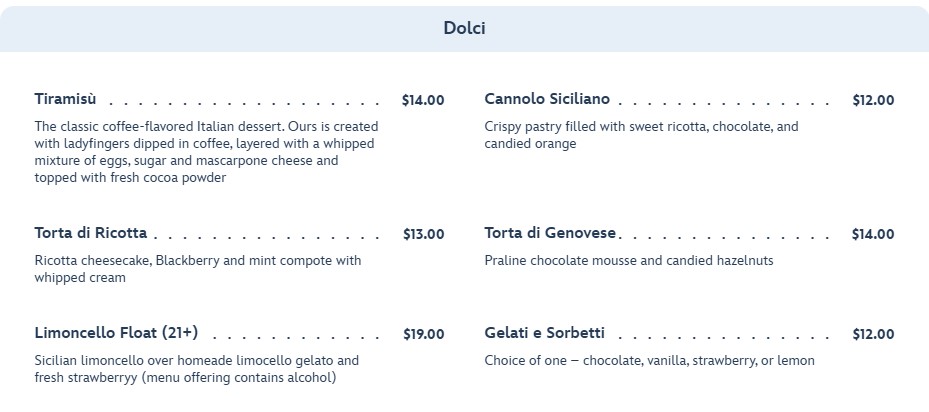This screenshot has height=412, width=929.
Task: Select the Torta di Genovese $14.00 price
Action: (x=873, y=234)
